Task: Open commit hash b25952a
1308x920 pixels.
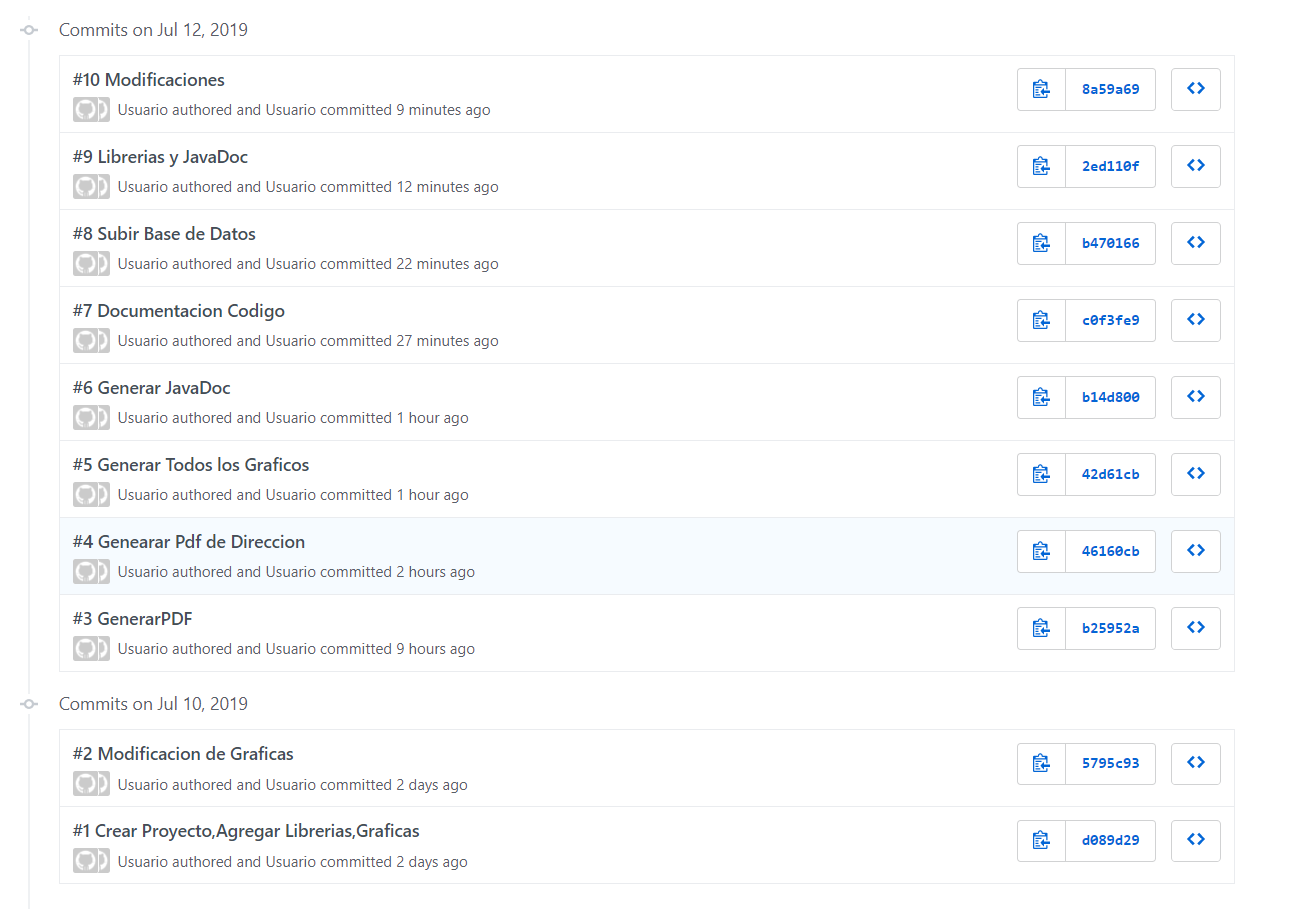Action: click(1110, 628)
